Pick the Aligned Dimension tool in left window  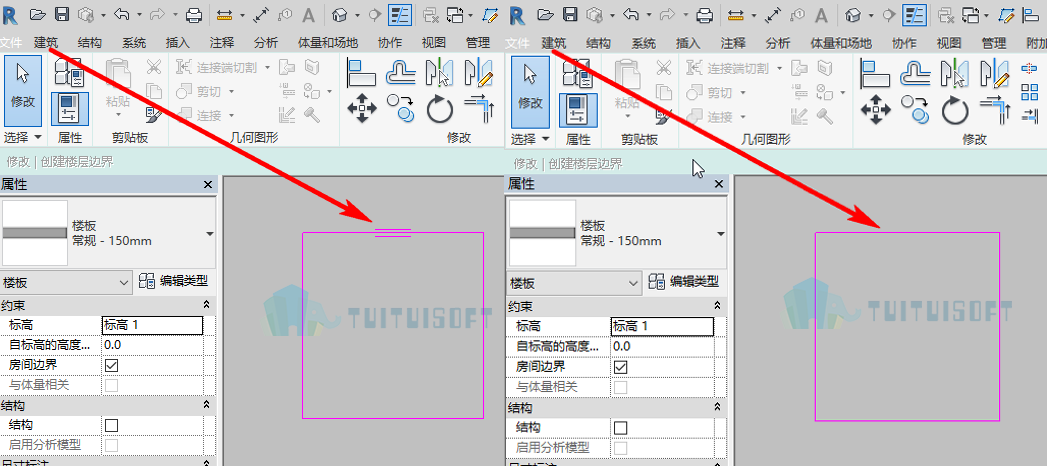point(262,14)
